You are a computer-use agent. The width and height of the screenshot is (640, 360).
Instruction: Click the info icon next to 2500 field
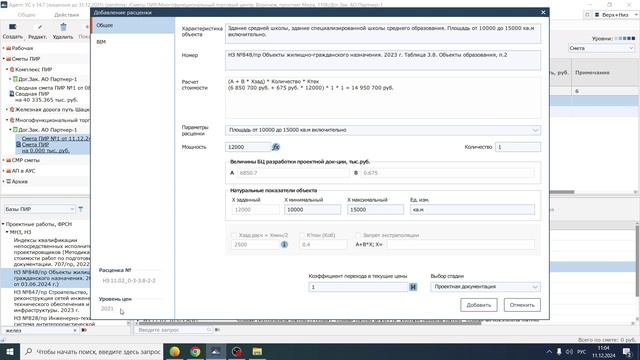coord(284,244)
